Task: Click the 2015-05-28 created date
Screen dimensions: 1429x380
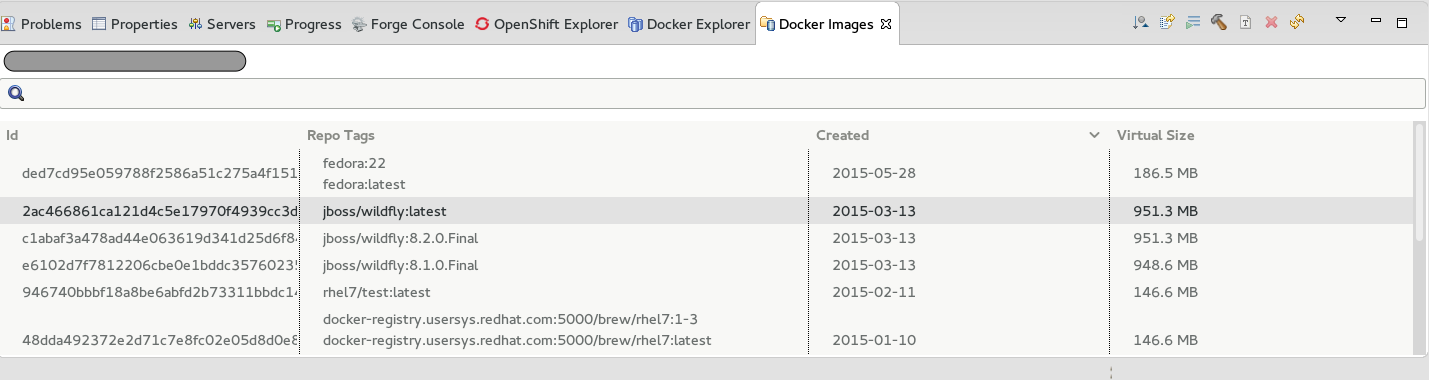Action: [874, 173]
